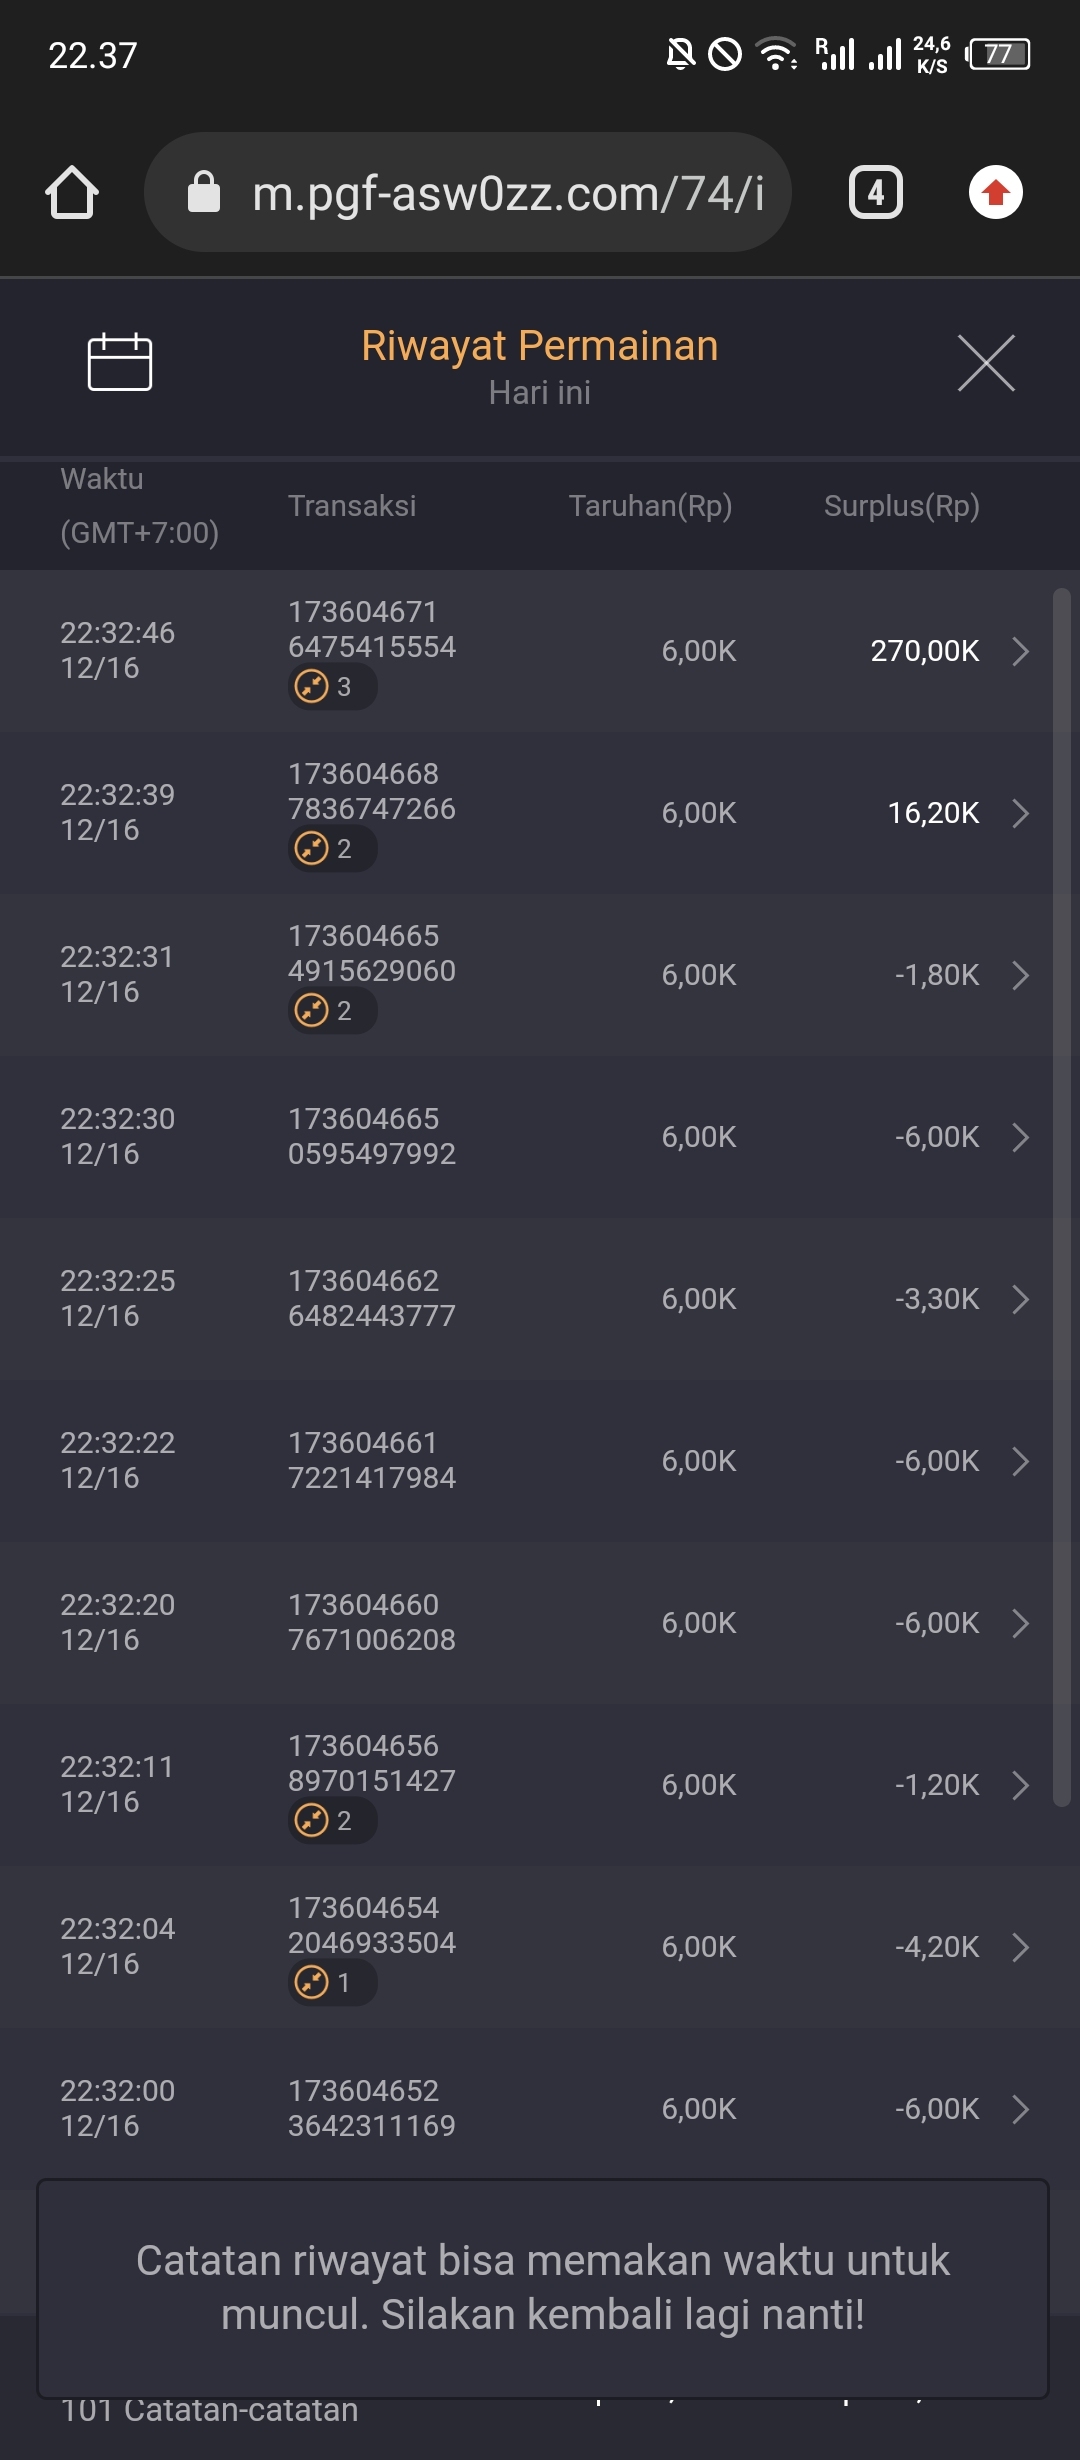Viewport: 1080px width, 2460px height.
Task: Tap the browser home icon
Action: point(72,192)
